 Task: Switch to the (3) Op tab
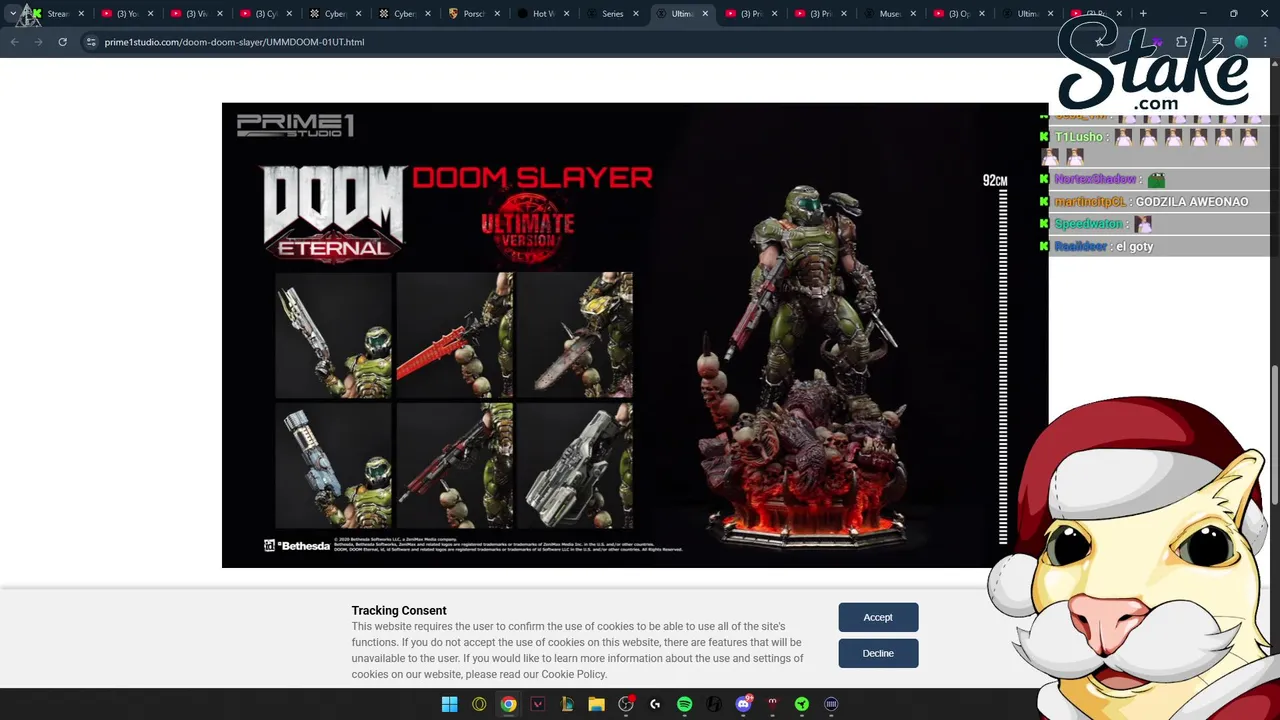[958, 14]
